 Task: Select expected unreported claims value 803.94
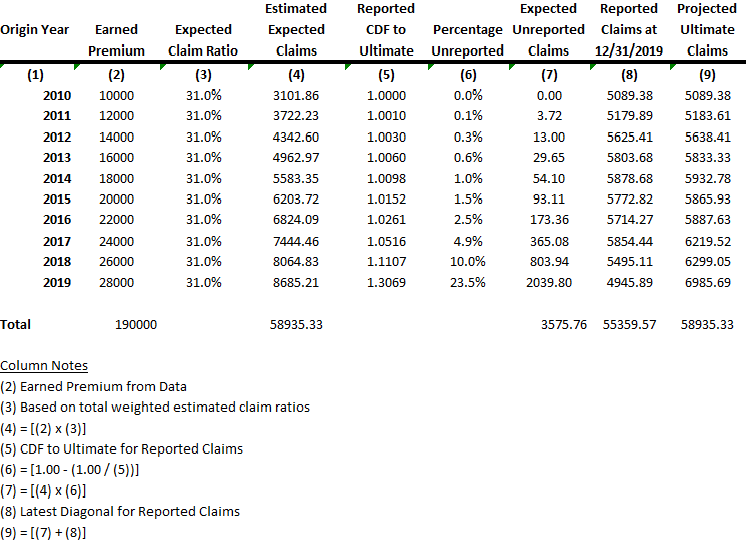click(x=549, y=261)
